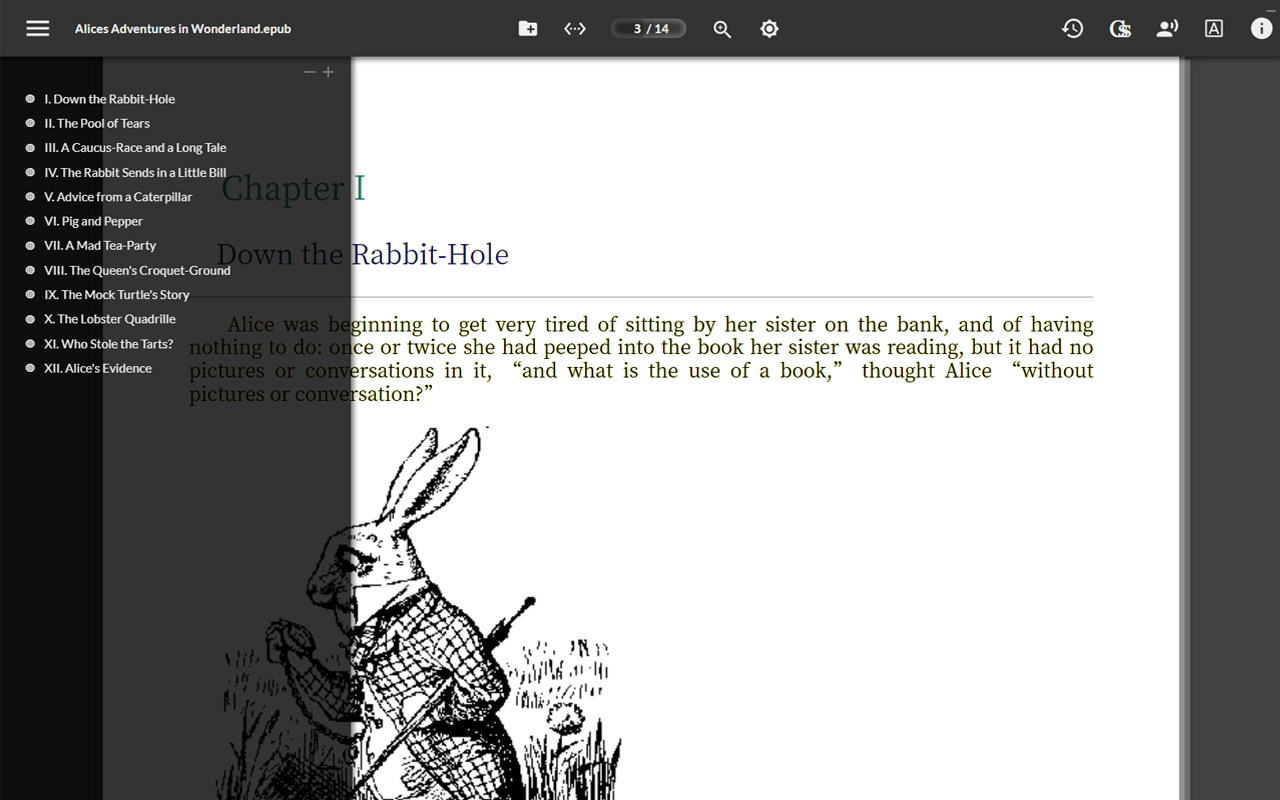This screenshot has width=1280, height=800.
Task: Show book information
Action: [x=1261, y=28]
